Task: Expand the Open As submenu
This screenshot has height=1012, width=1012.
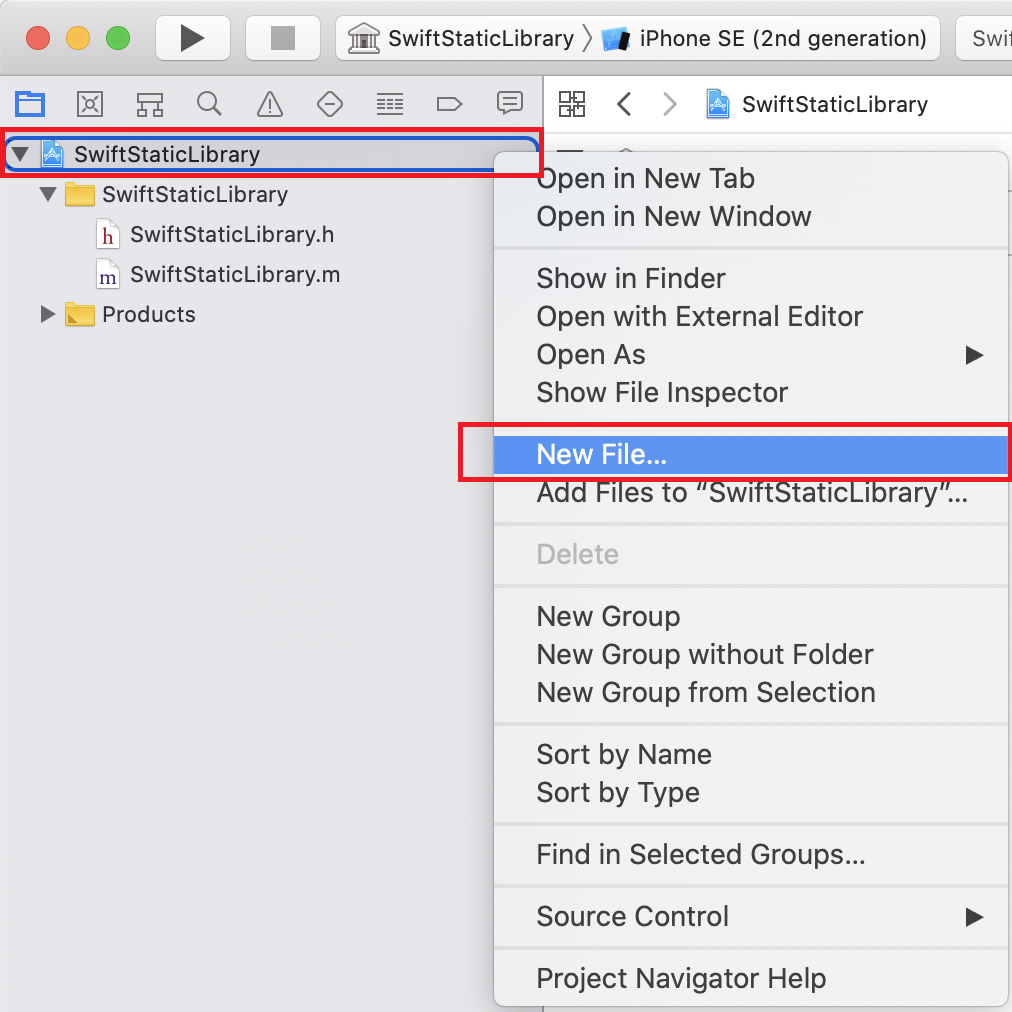Action: click(751, 355)
